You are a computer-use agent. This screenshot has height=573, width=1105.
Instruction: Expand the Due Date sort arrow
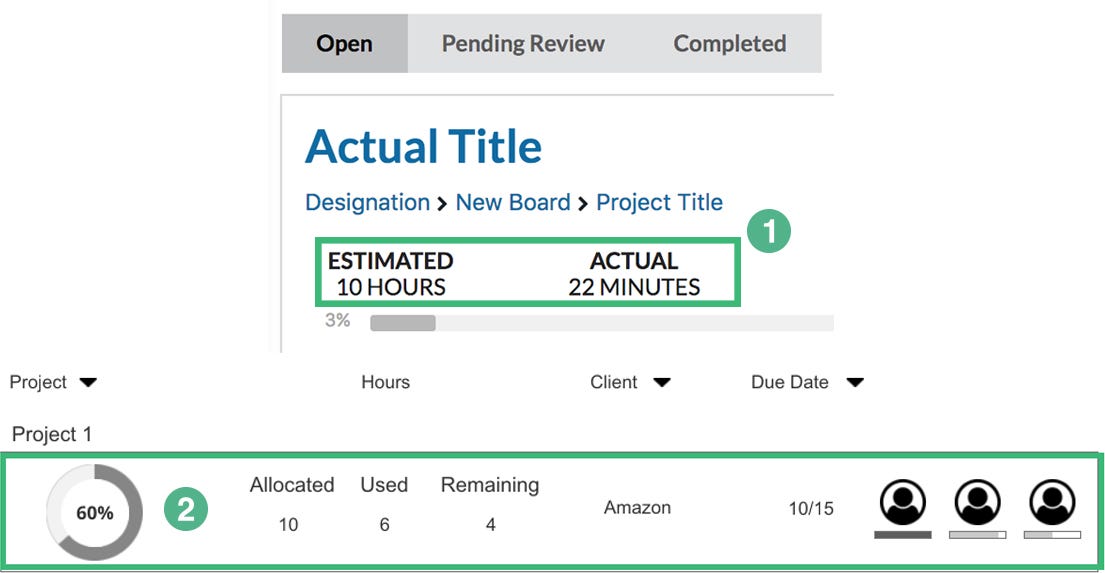pyautogui.click(x=854, y=382)
